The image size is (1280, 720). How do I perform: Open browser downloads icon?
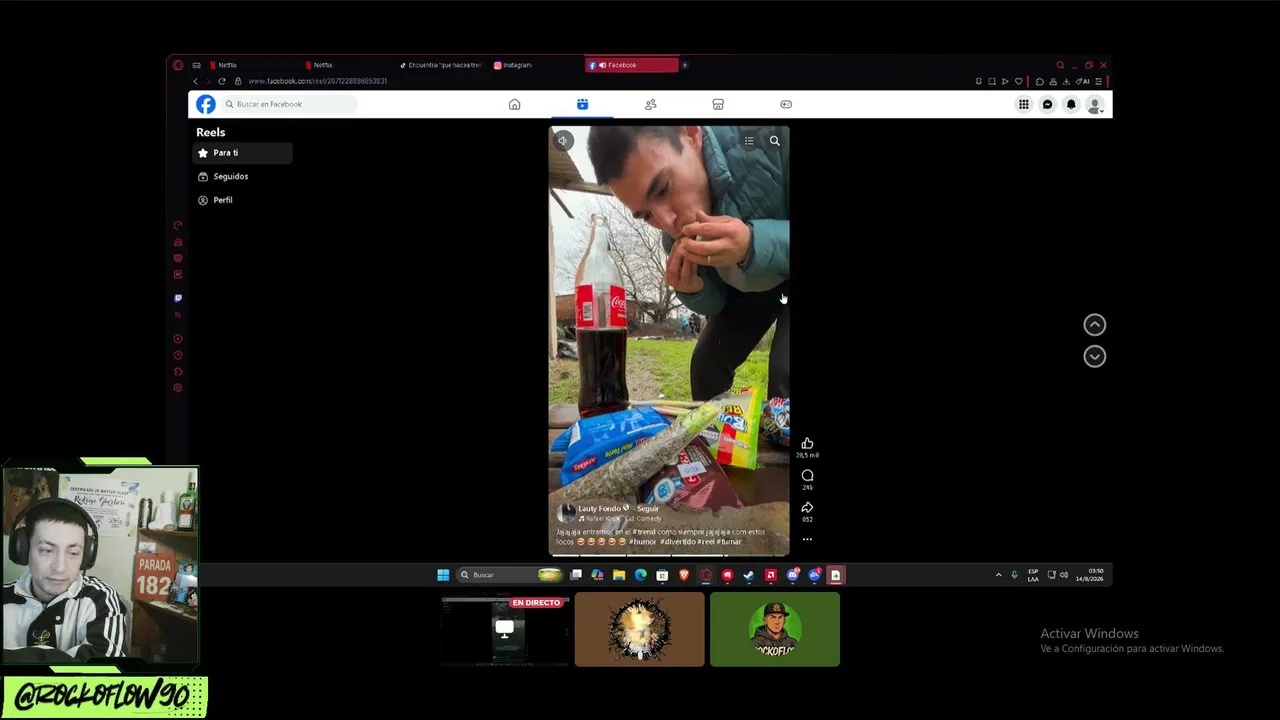coord(1064,81)
